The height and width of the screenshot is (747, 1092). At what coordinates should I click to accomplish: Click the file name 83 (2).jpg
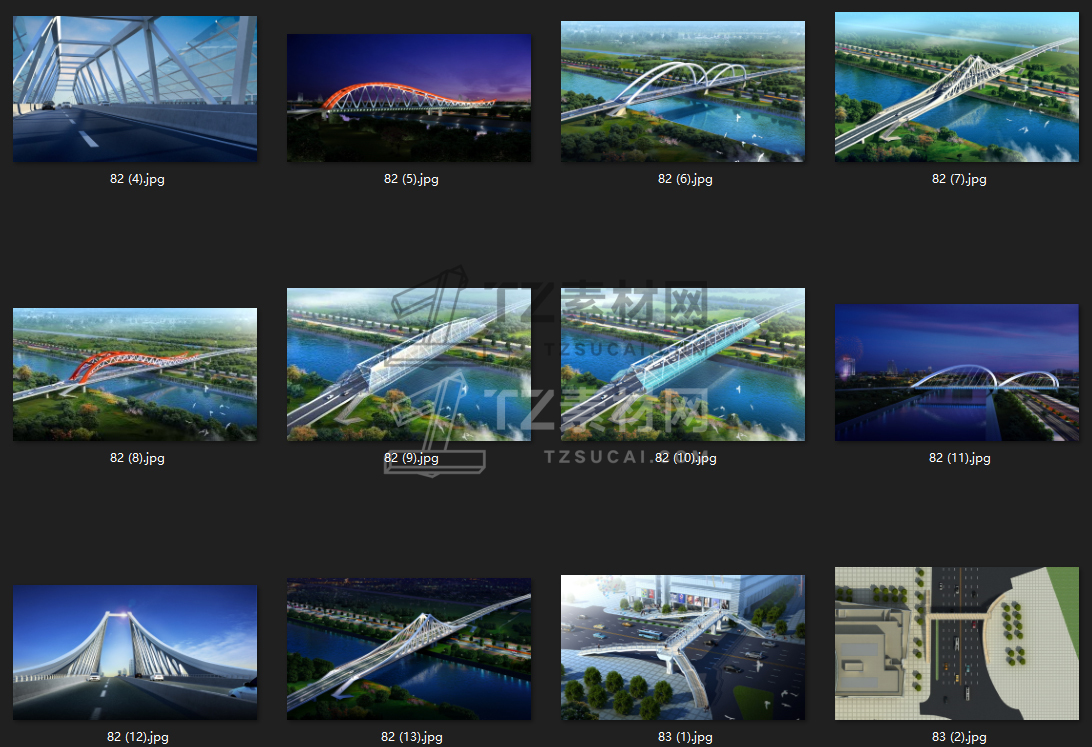(x=959, y=737)
